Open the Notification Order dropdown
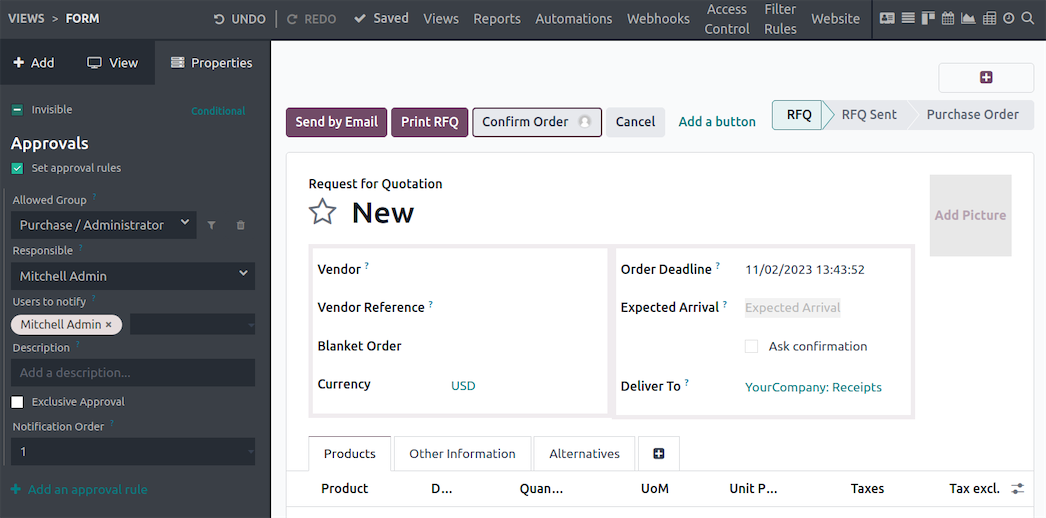This screenshot has height=518, width=1046. pyautogui.click(x=133, y=452)
